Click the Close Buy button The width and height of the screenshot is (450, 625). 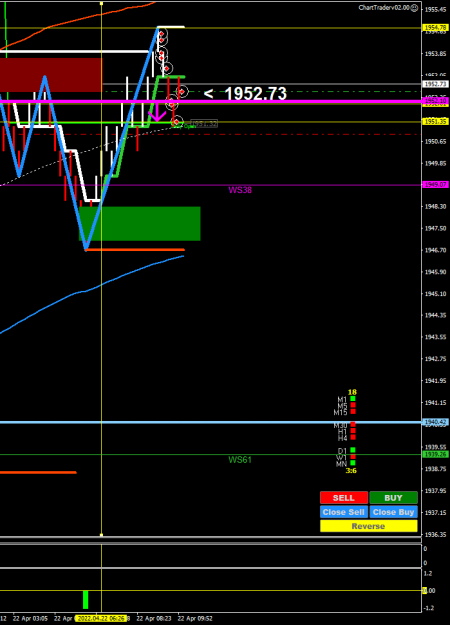(x=393, y=512)
